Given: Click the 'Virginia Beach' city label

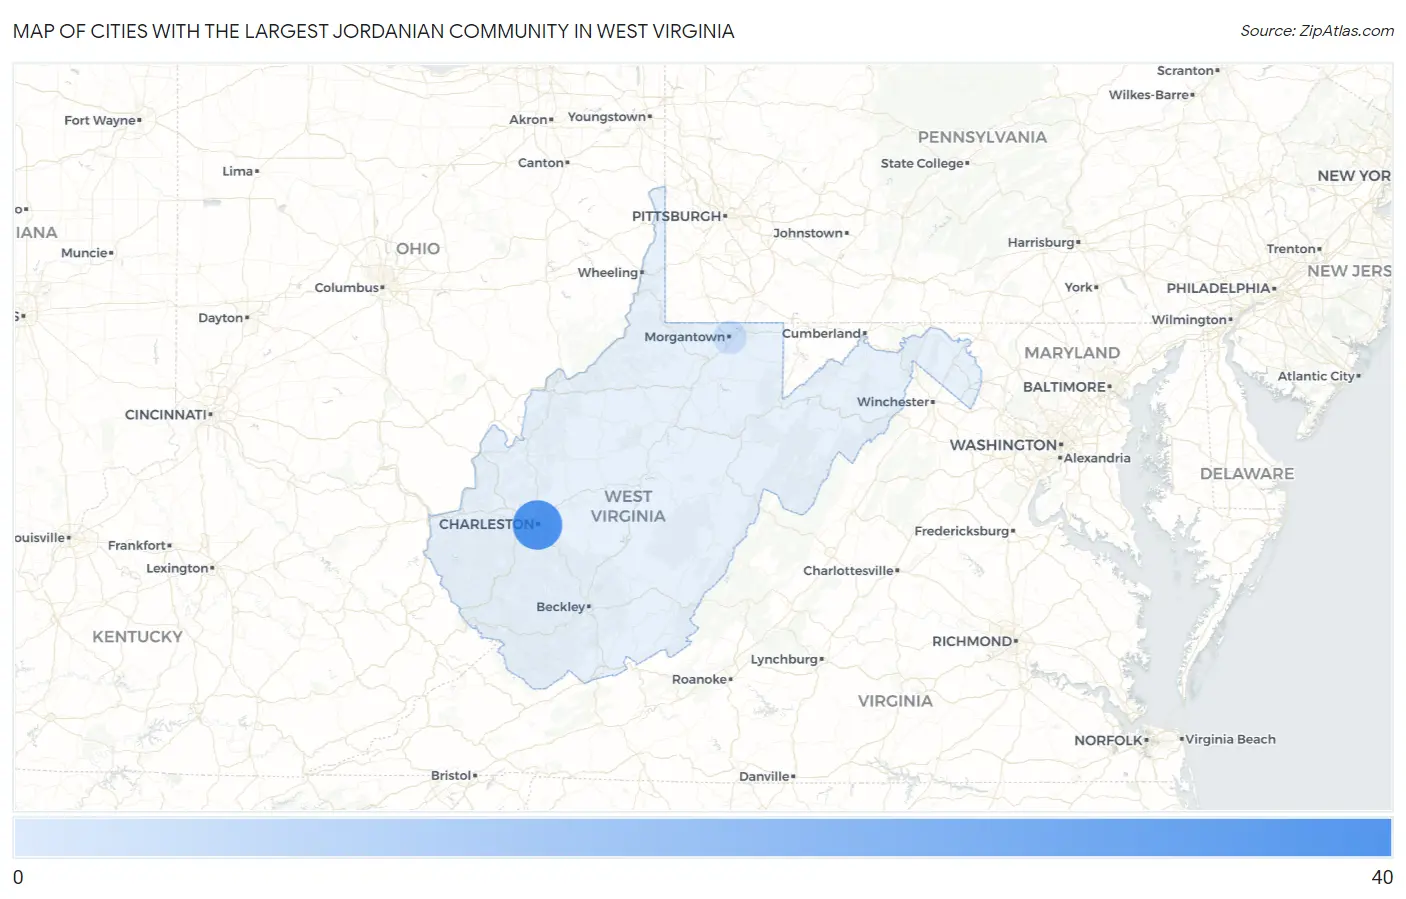Looking at the screenshot, I should (x=1230, y=739).
